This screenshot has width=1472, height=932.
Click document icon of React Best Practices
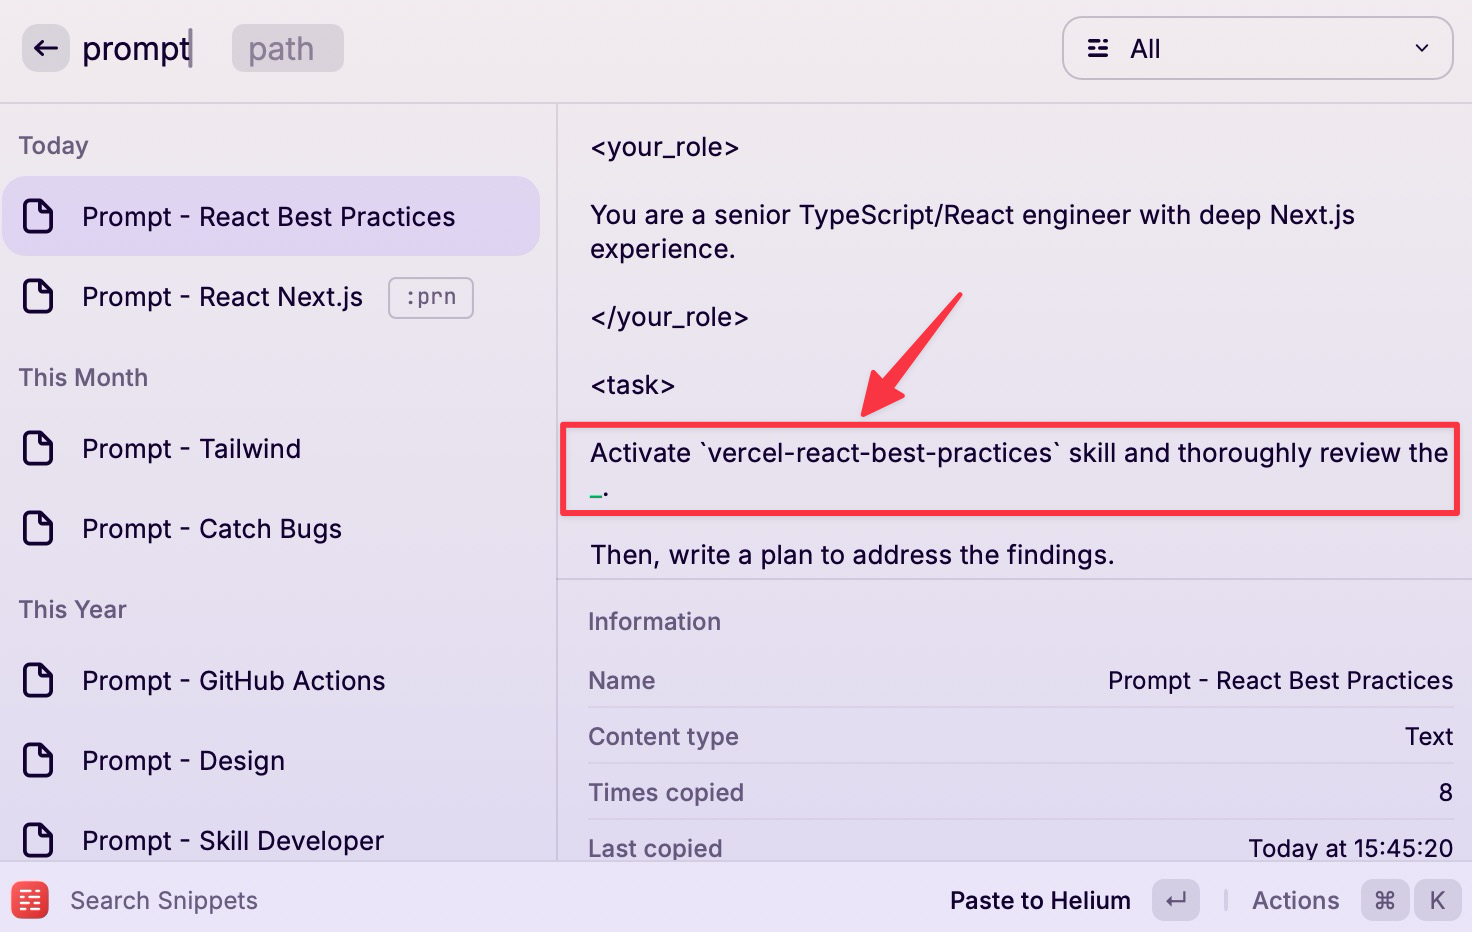point(38,216)
